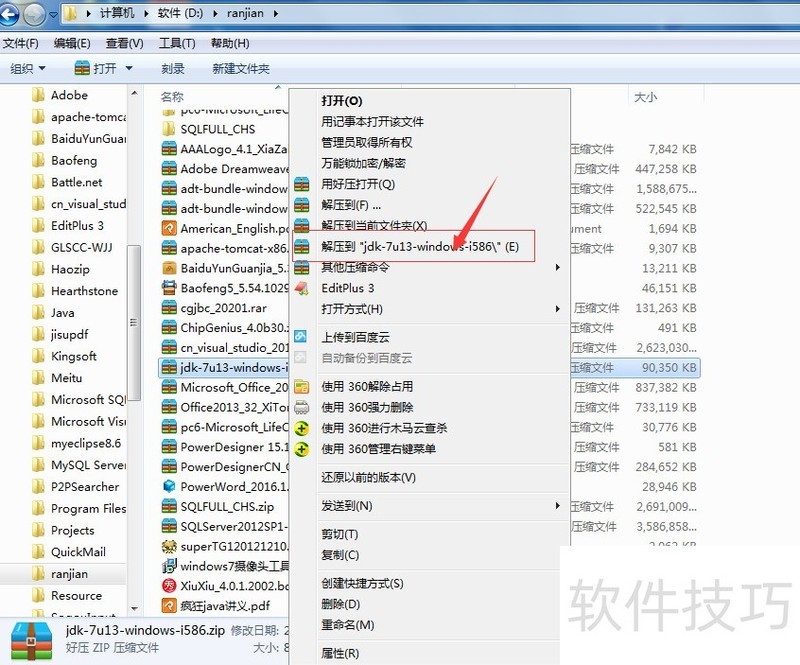Select ranjian folder in navigation tree
This screenshot has width=800, height=665.
click(x=69, y=574)
